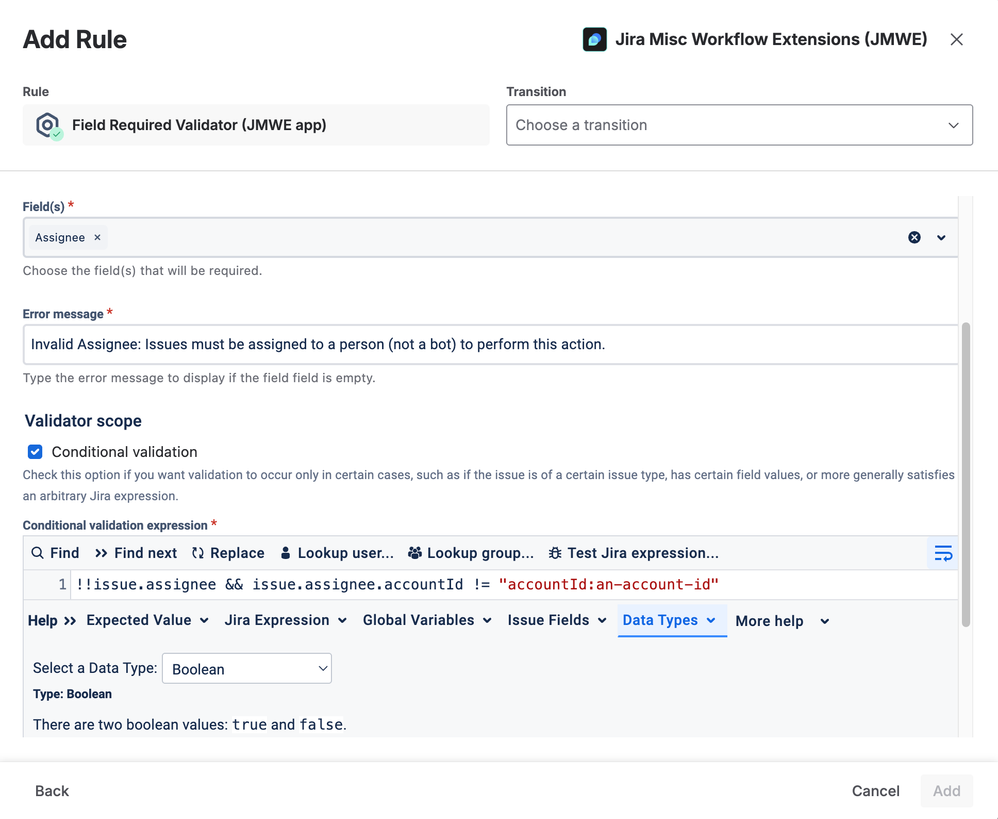Expand the Issue Fields help section
This screenshot has width=998, height=819.
(x=557, y=620)
